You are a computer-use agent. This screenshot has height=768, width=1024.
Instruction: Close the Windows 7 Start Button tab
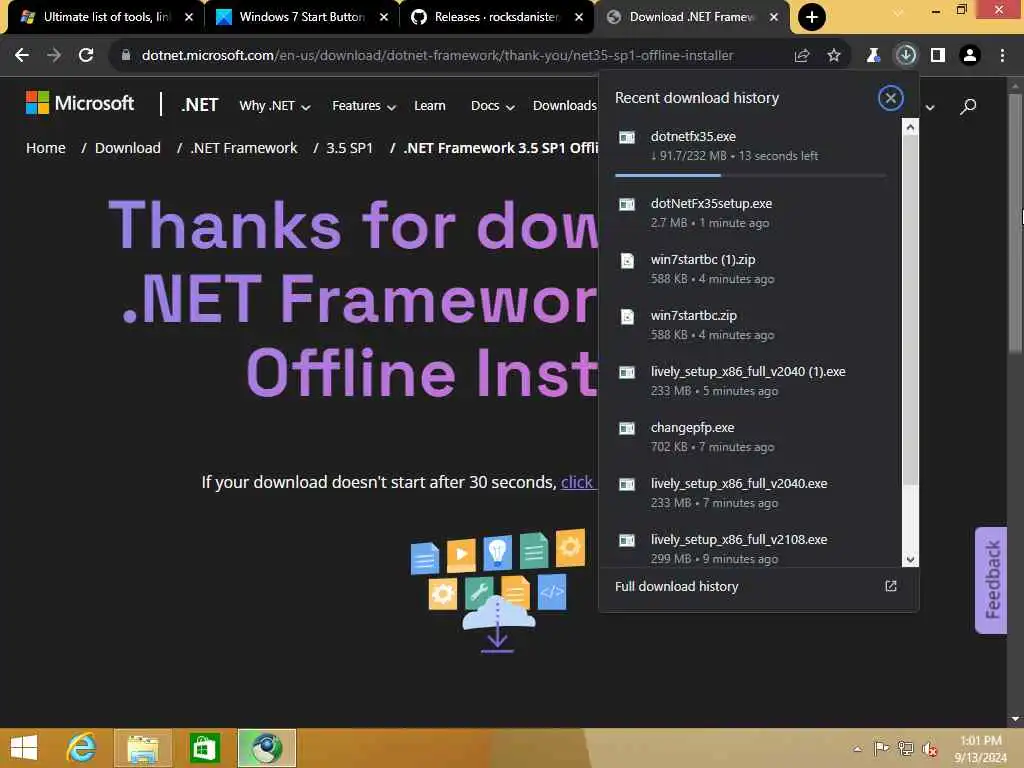(384, 17)
